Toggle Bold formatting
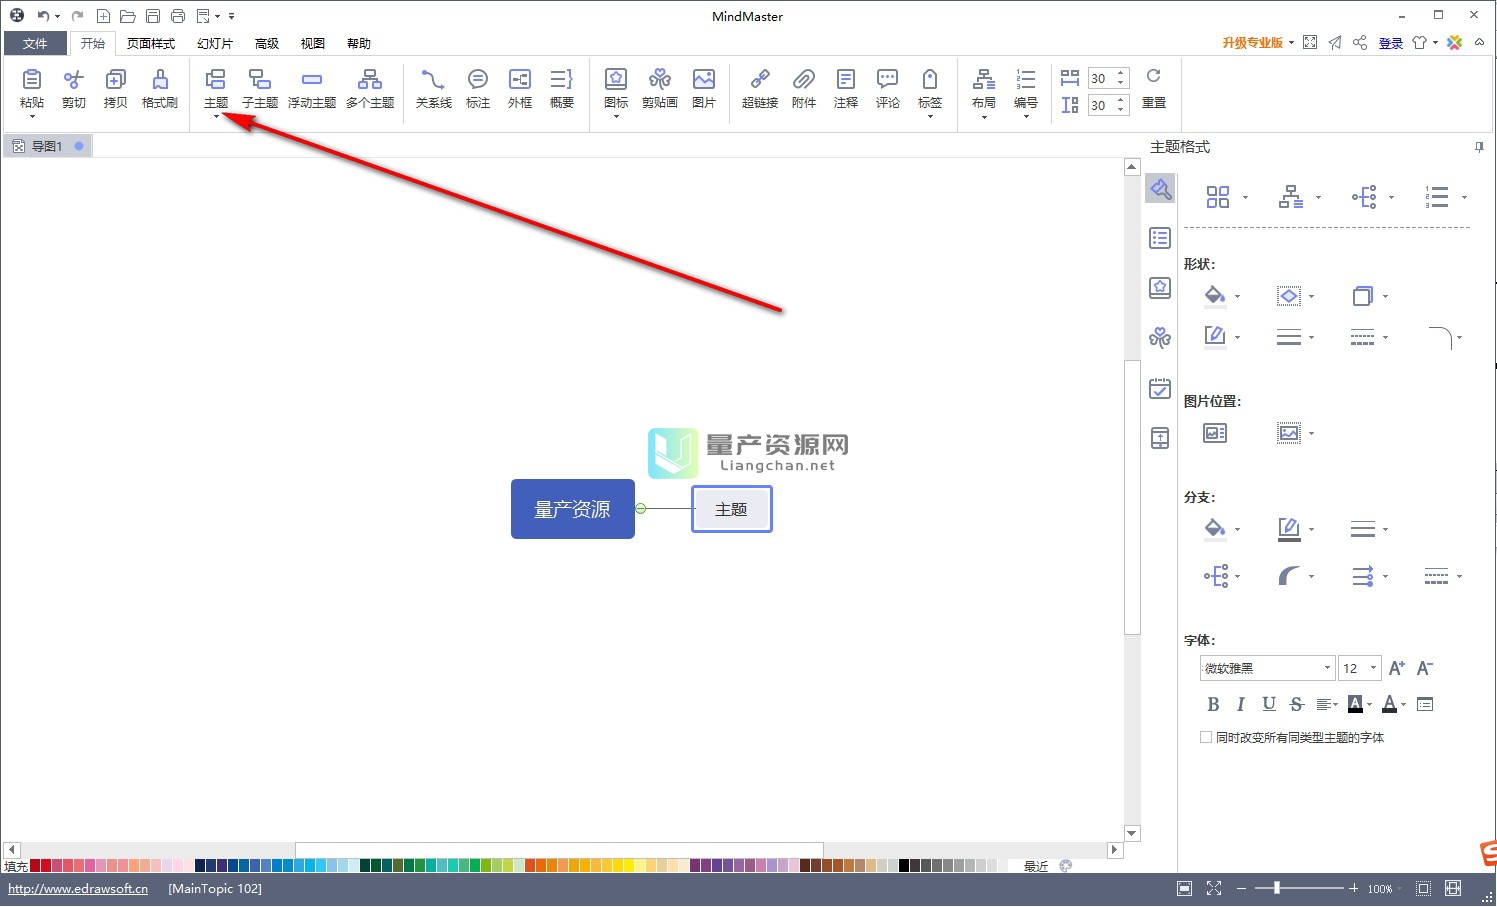1497x907 pixels. pos(1213,704)
